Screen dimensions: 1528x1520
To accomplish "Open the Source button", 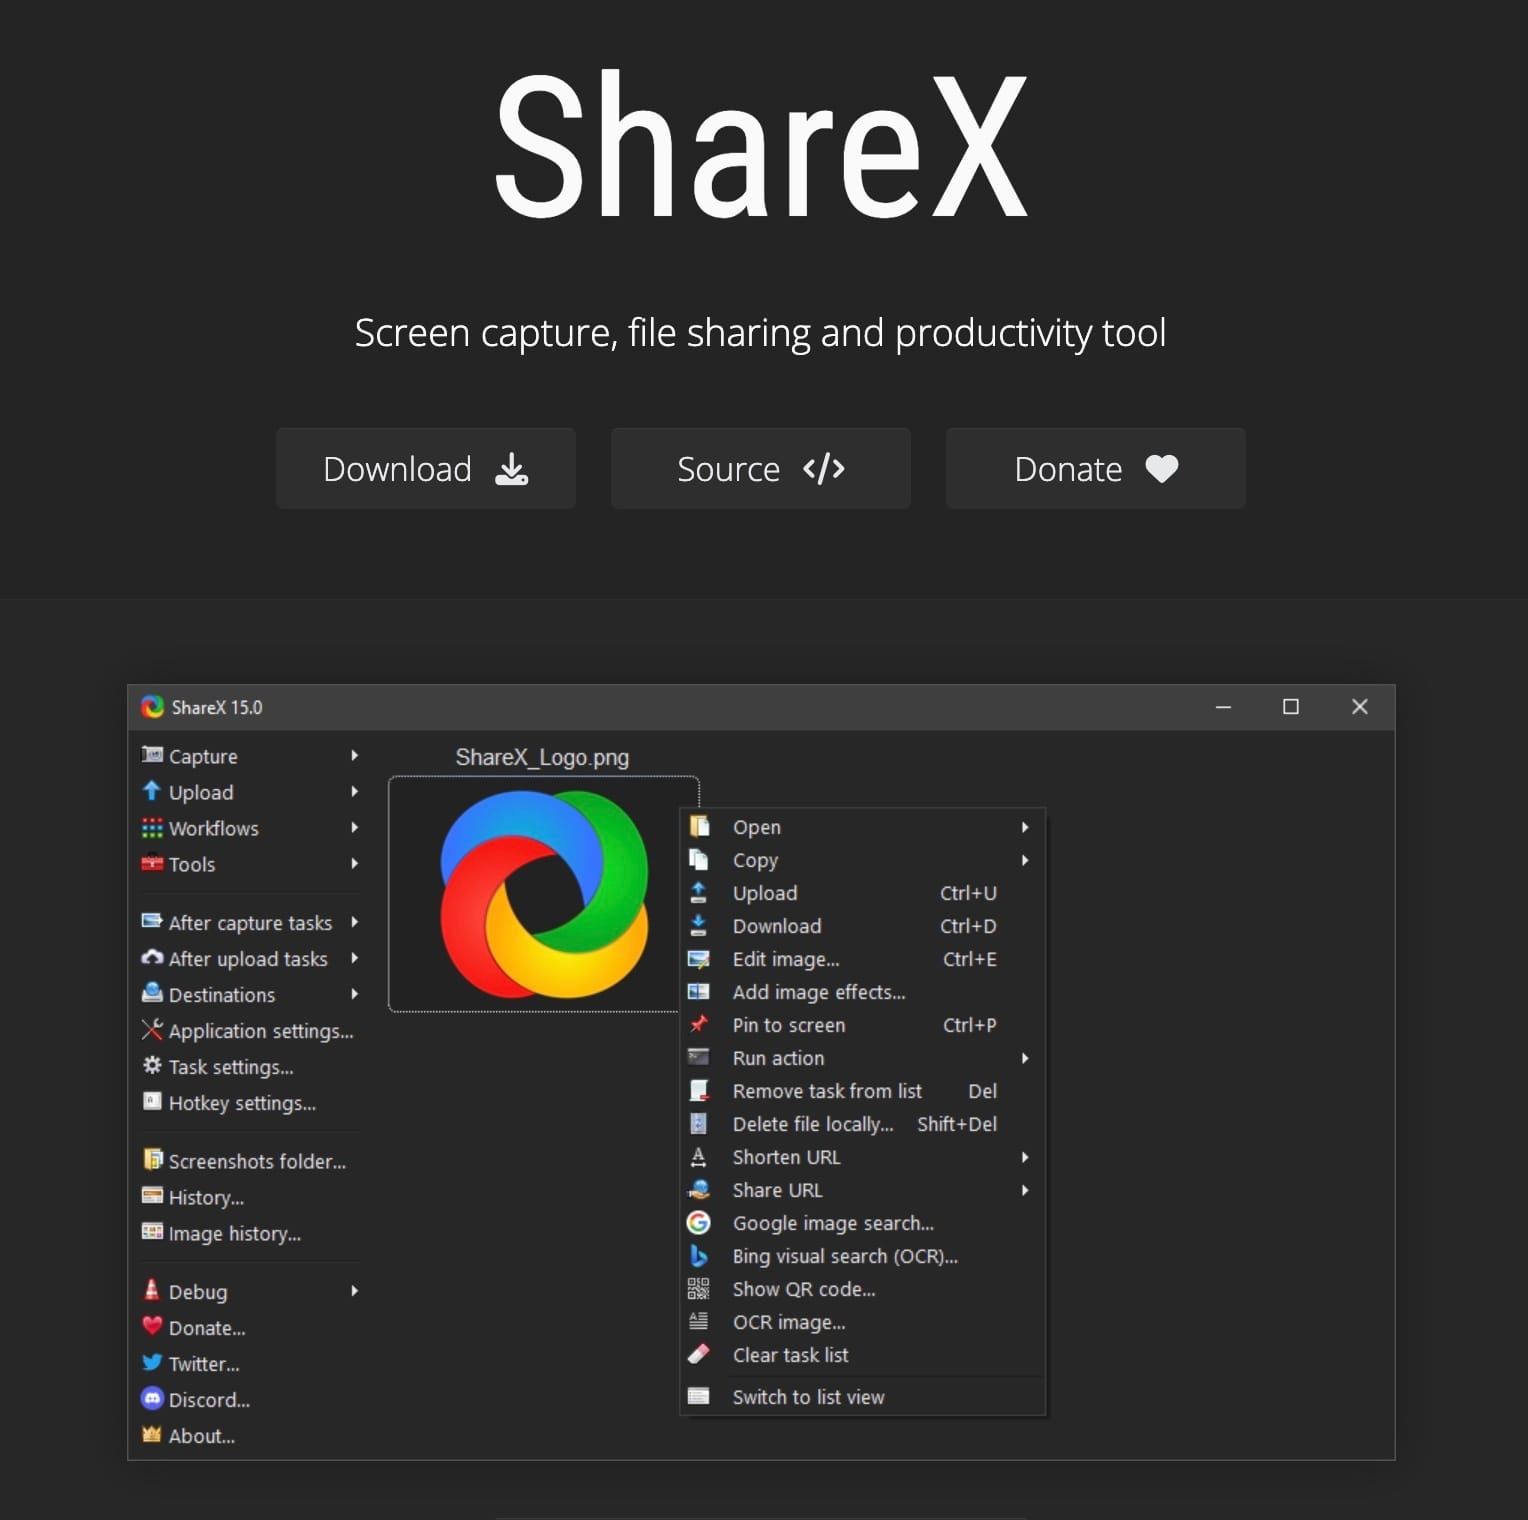I will point(760,468).
